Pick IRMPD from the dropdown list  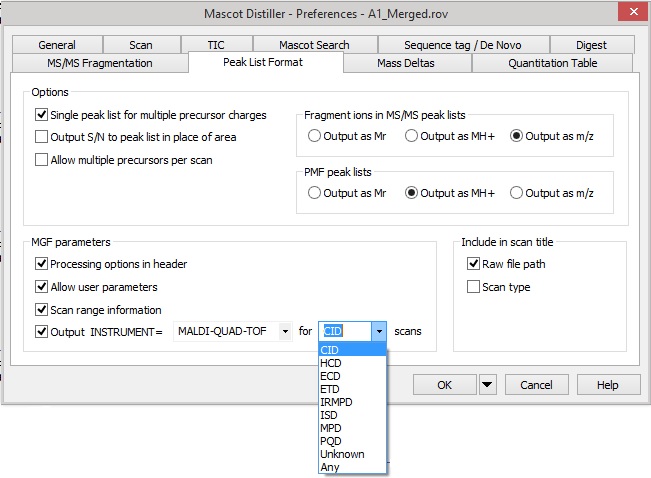point(352,402)
